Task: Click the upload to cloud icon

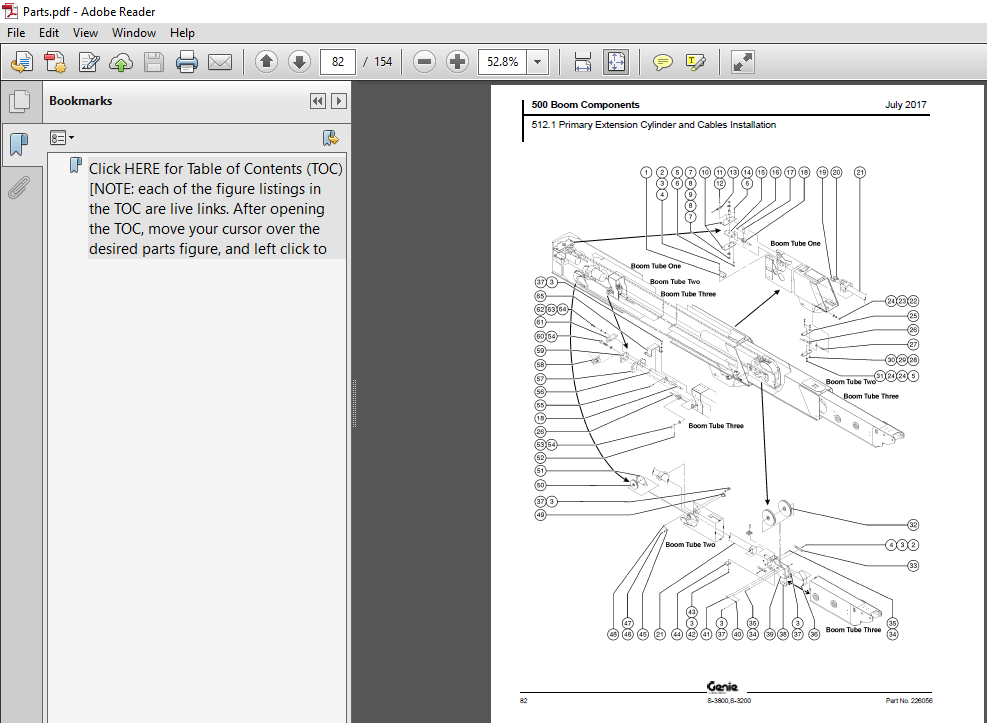Action: (121, 62)
